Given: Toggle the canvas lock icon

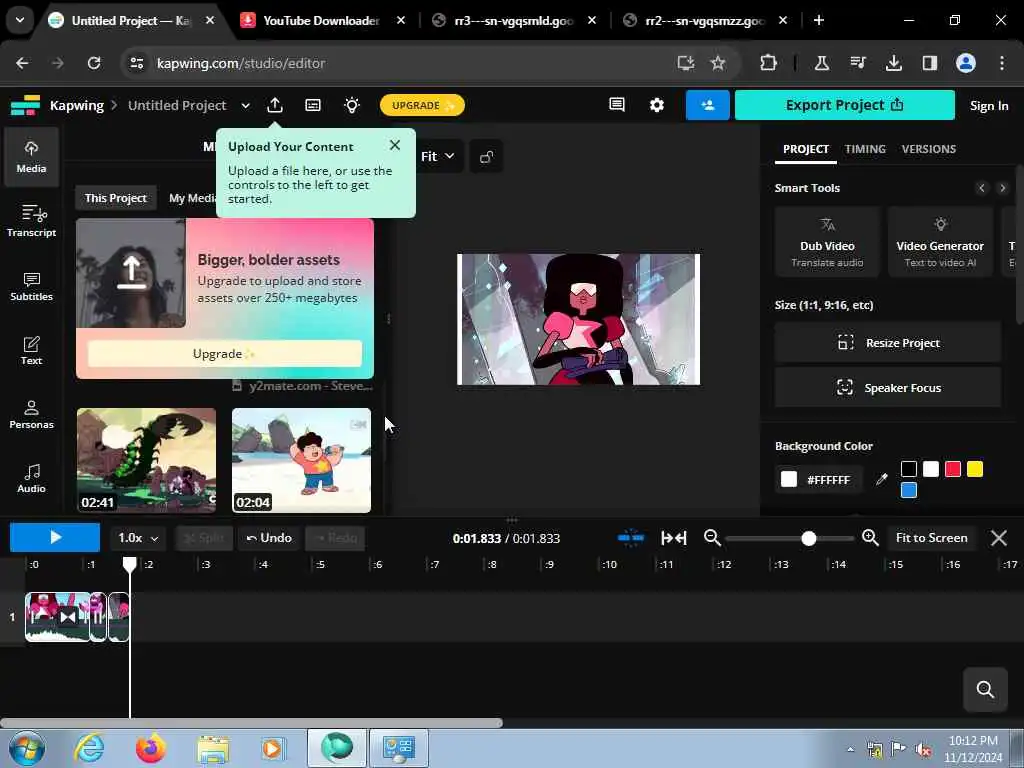Looking at the screenshot, I should click(486, 157).
